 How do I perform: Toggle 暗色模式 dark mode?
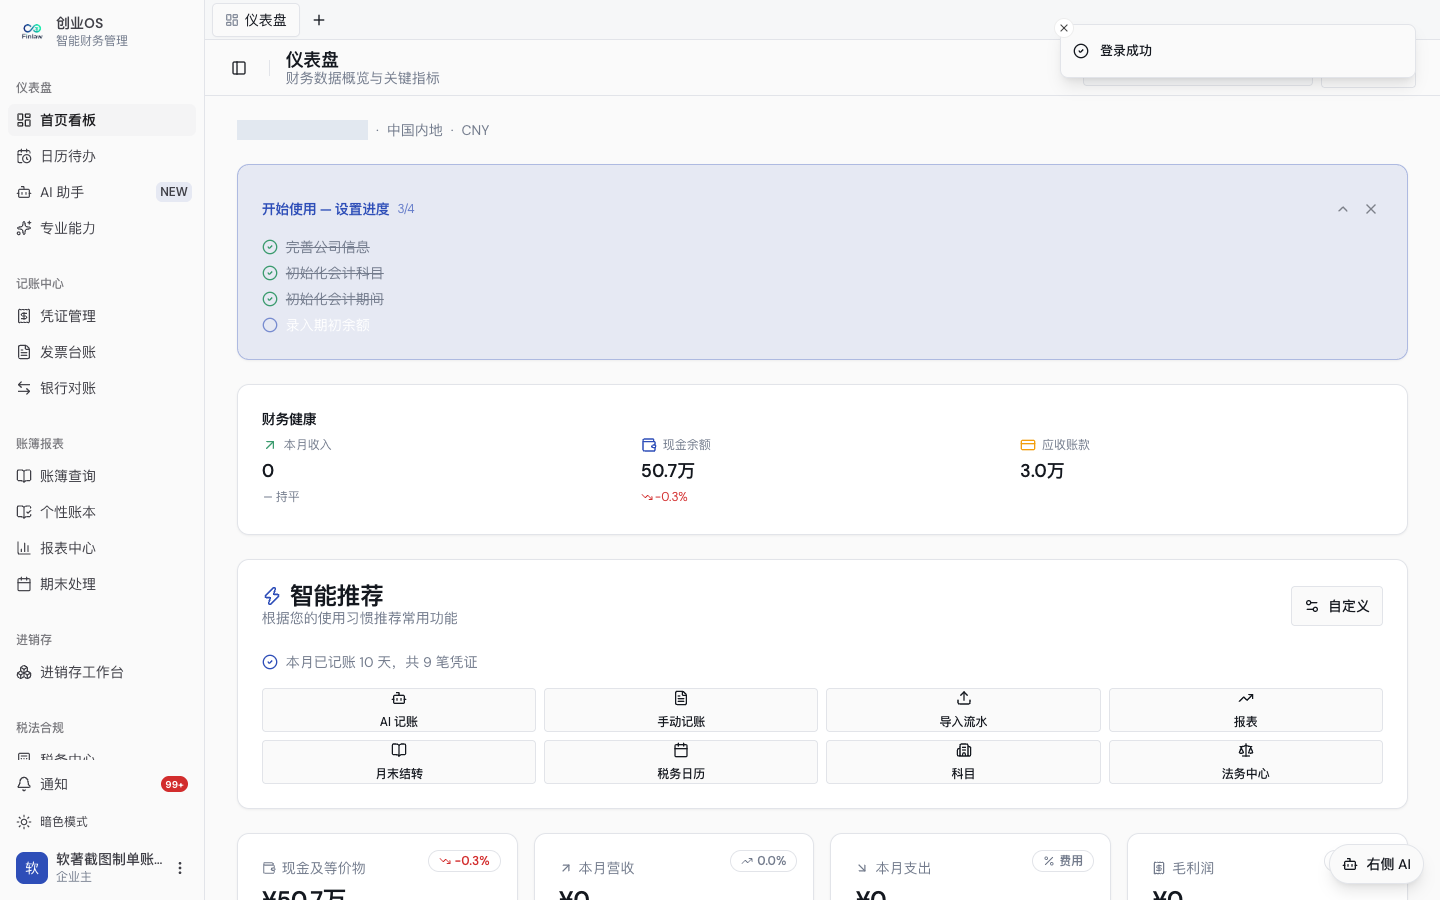tap(102, 822)
